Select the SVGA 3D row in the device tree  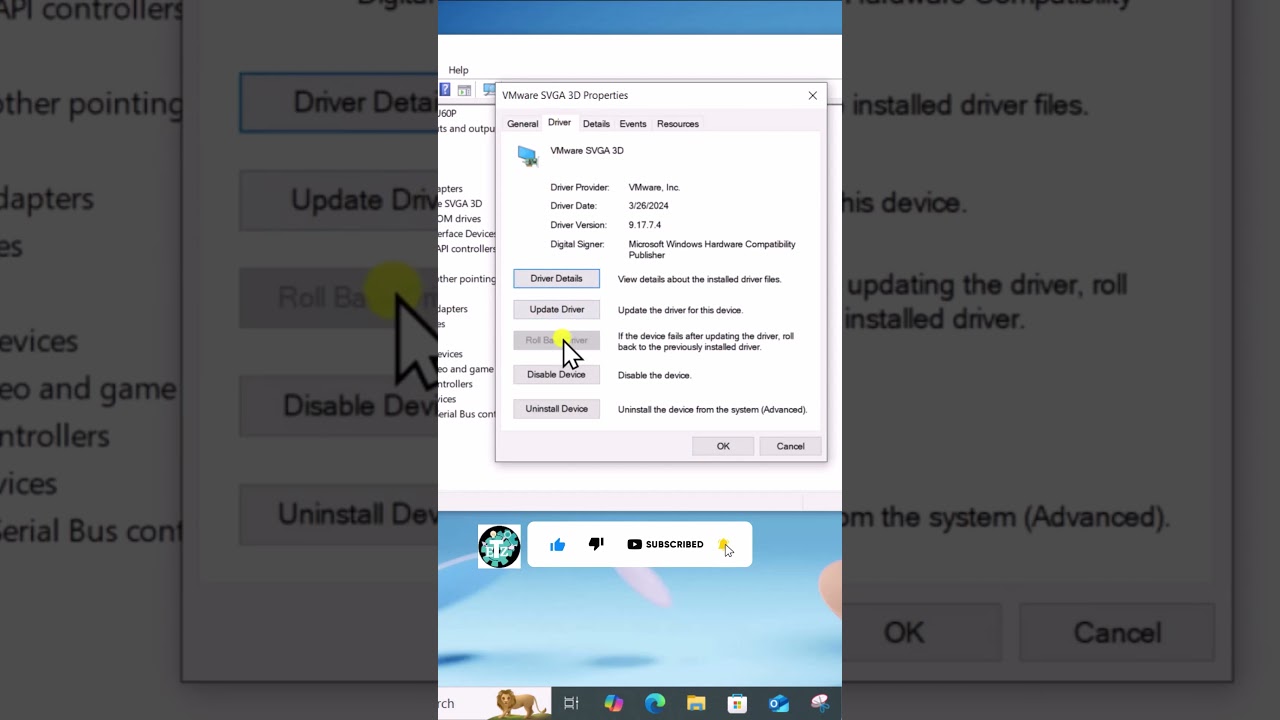pyautogui.click(x=462, y=203)
